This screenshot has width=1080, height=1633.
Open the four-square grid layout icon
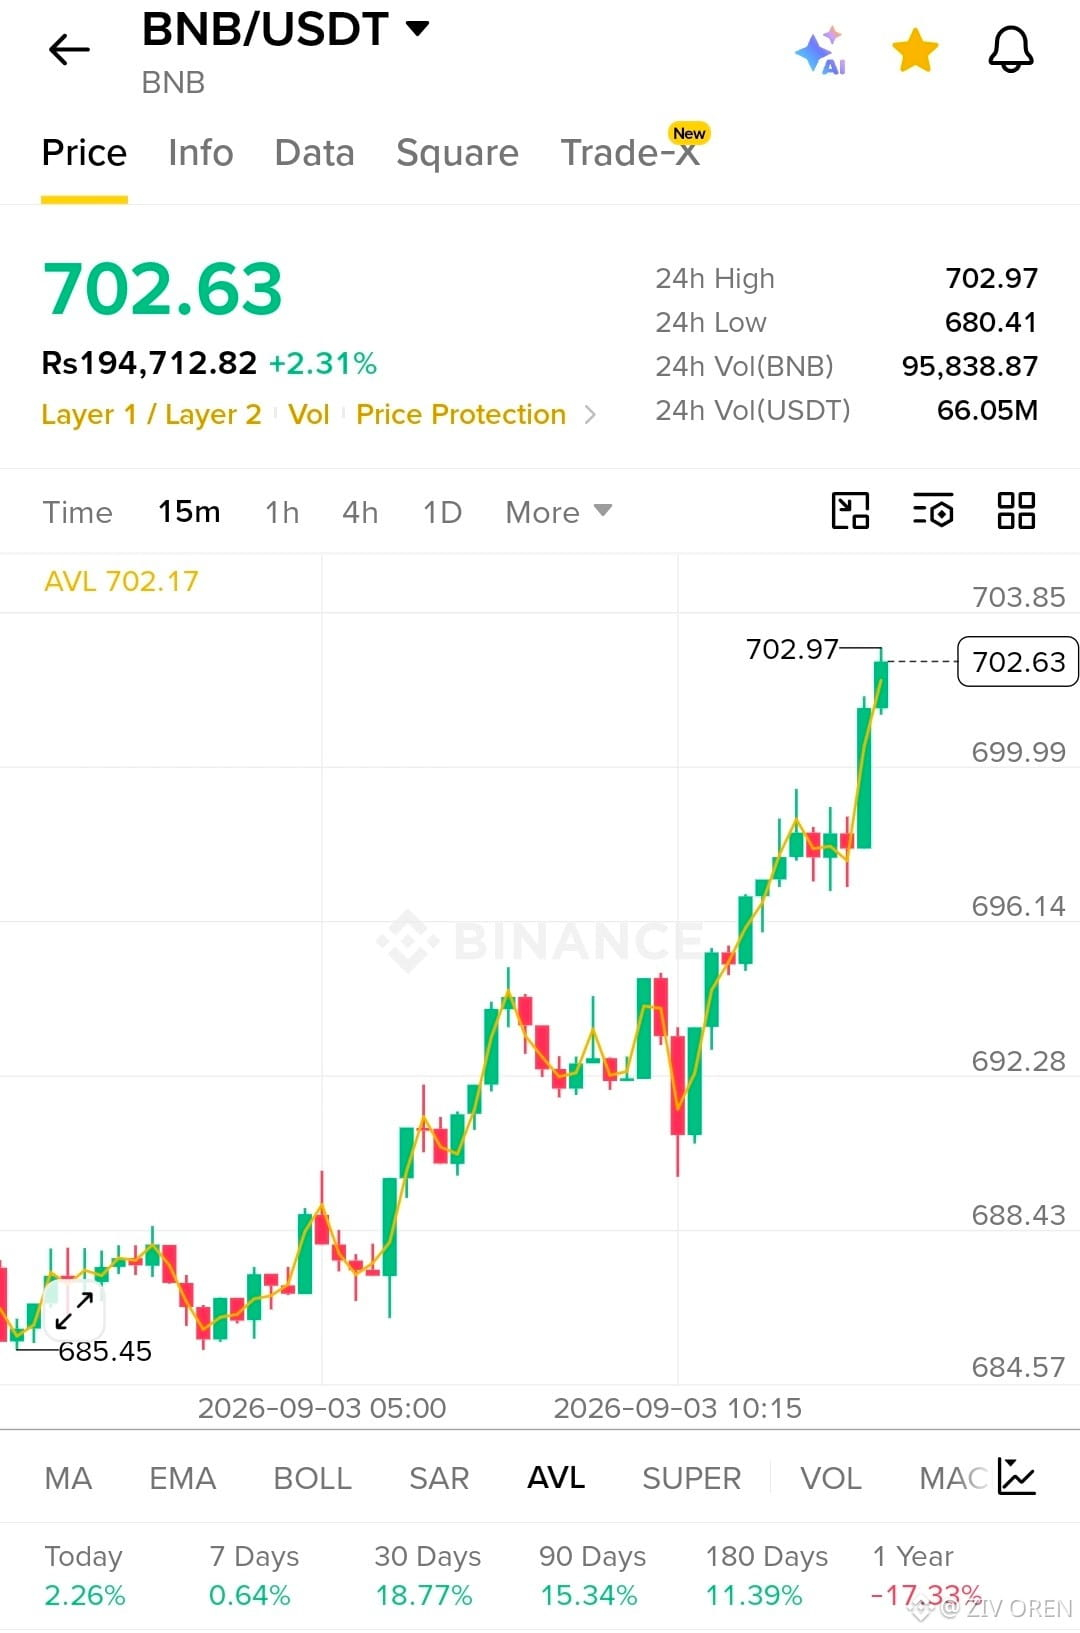[x=1016, y=511]
